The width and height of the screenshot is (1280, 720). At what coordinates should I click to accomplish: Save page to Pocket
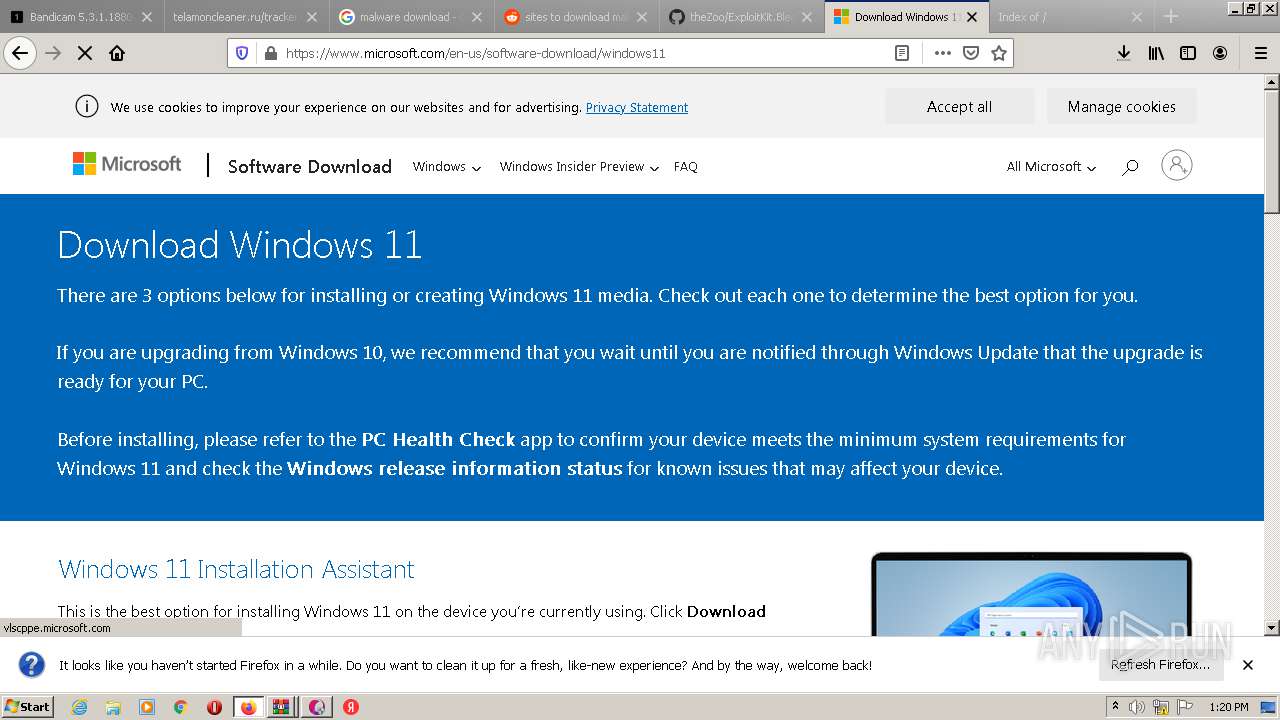point(970,53)
